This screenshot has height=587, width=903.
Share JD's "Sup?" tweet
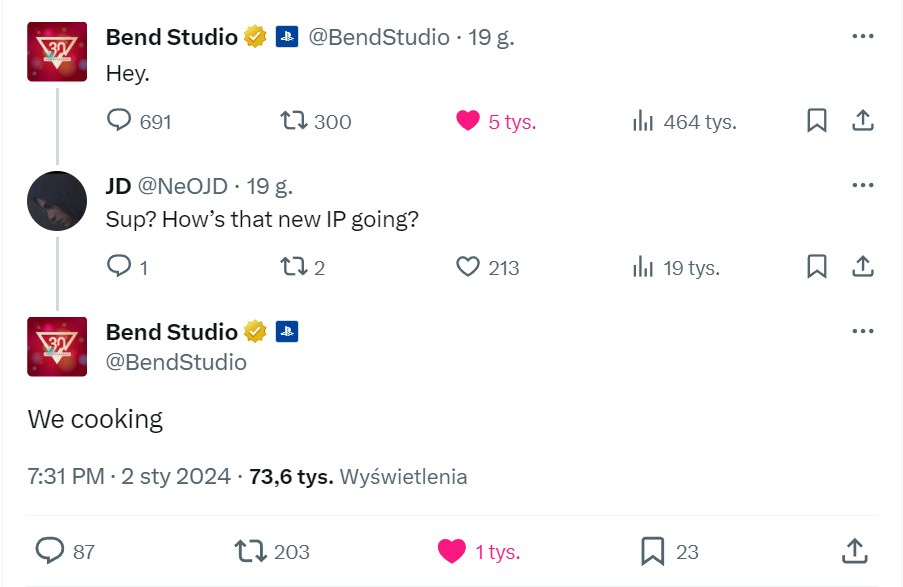pos(863,267)
